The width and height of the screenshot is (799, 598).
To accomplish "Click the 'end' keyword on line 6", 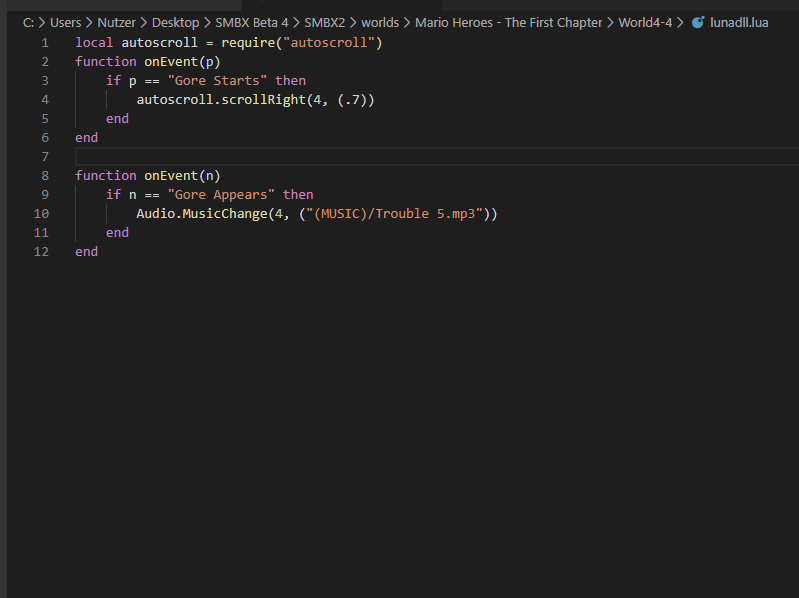I will tap(87, 138).
